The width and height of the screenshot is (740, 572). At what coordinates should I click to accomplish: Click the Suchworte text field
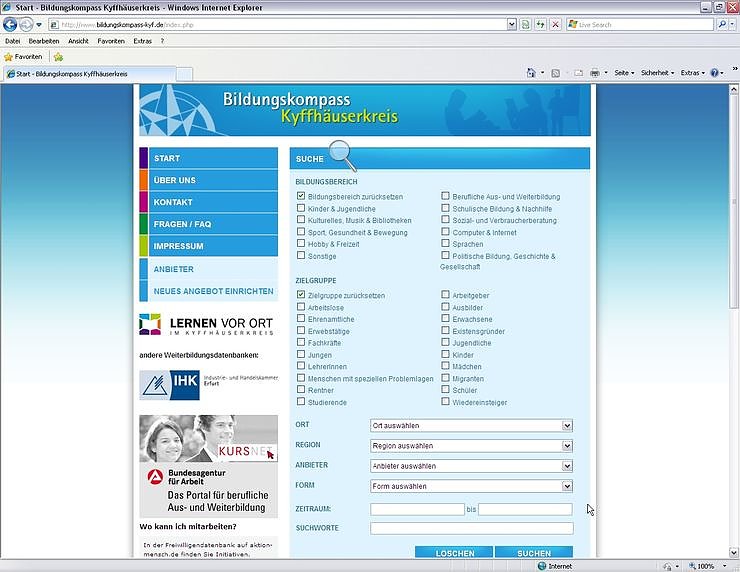click(x=471, y=528)
